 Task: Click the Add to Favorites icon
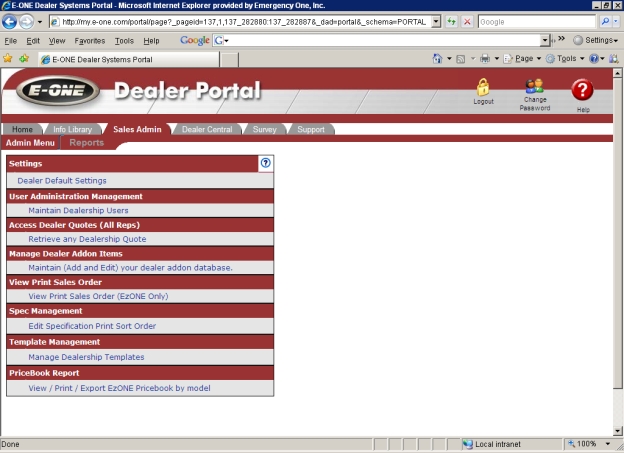(x=24, y=59)
